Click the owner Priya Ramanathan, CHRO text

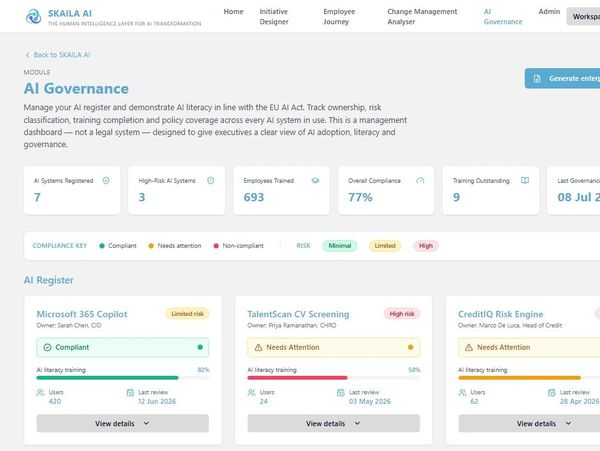click(x=292, y=326)
